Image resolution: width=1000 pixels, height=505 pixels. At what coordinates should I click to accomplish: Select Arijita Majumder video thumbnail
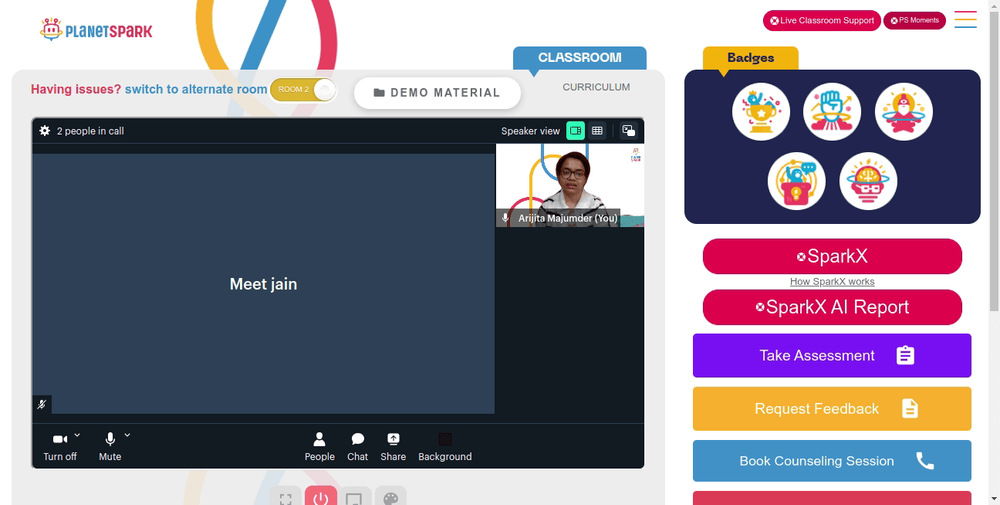(570, 185)
